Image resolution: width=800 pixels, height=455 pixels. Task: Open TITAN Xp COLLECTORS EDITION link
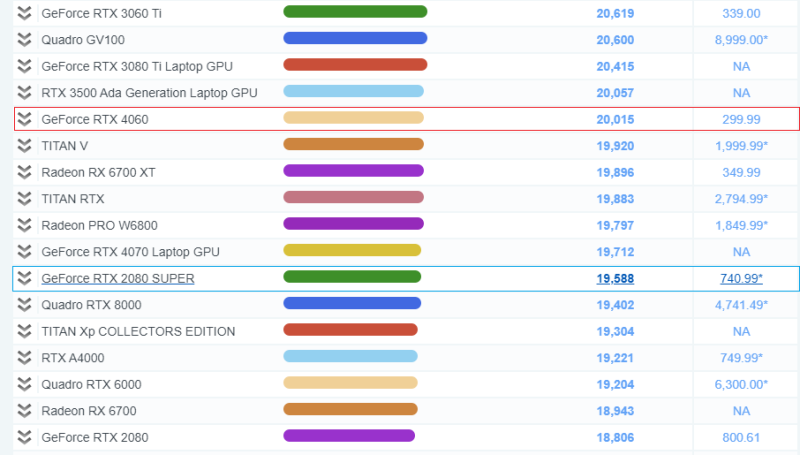(x=138, y=332)
